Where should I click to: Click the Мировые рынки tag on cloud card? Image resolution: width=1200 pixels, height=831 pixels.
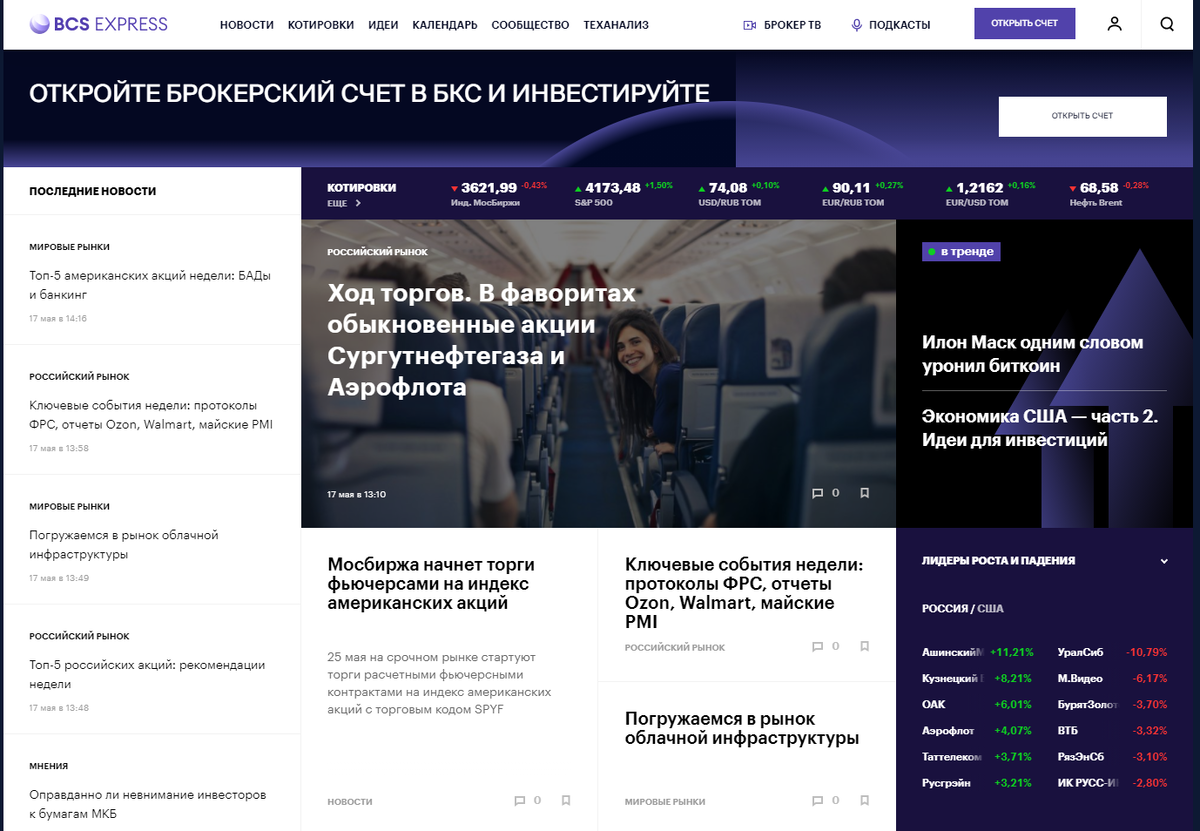point(665,802)
